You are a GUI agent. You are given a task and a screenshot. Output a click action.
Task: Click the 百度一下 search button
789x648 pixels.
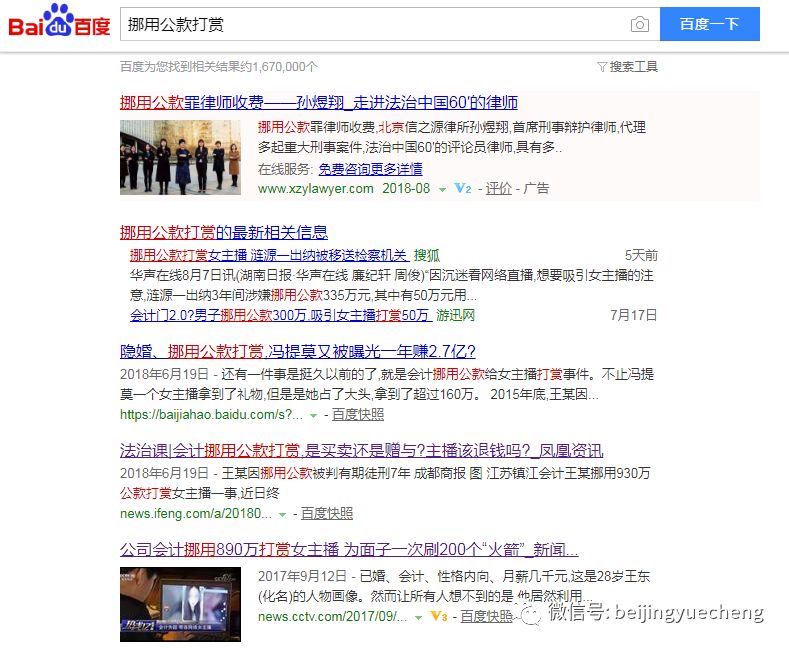click(x=709, y=24)
